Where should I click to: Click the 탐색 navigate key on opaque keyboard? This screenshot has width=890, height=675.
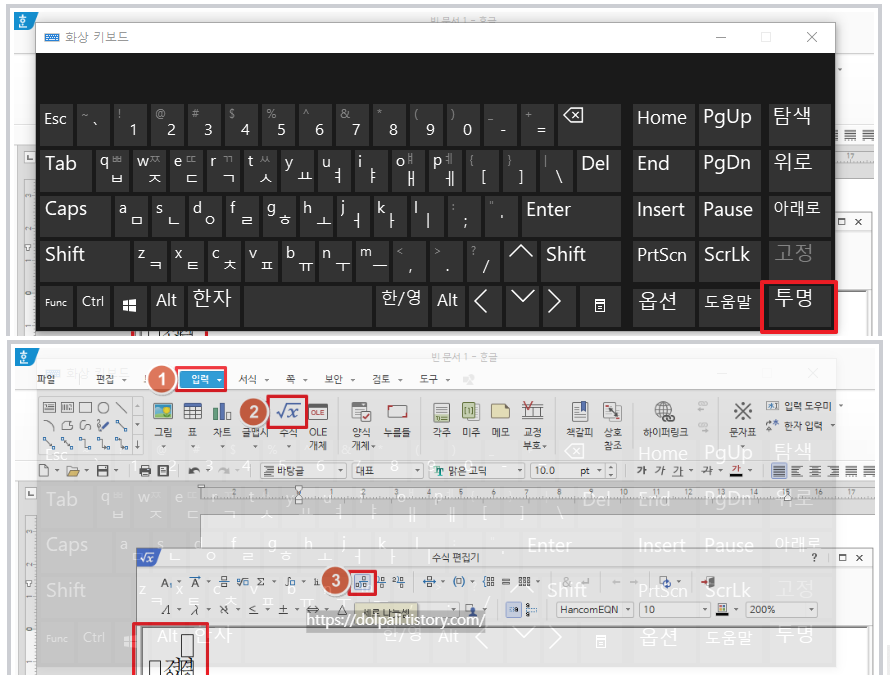(800, 124)
